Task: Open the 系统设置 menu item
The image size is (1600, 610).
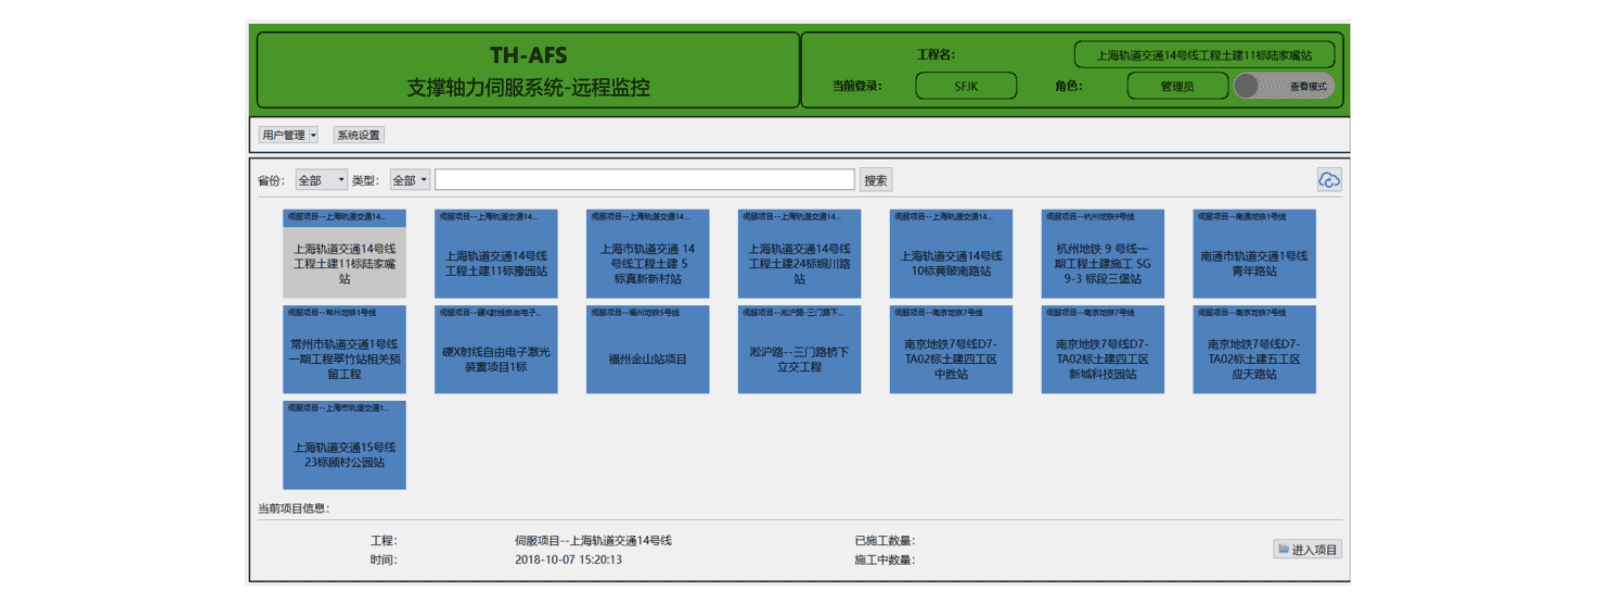Action: (358, 135)
